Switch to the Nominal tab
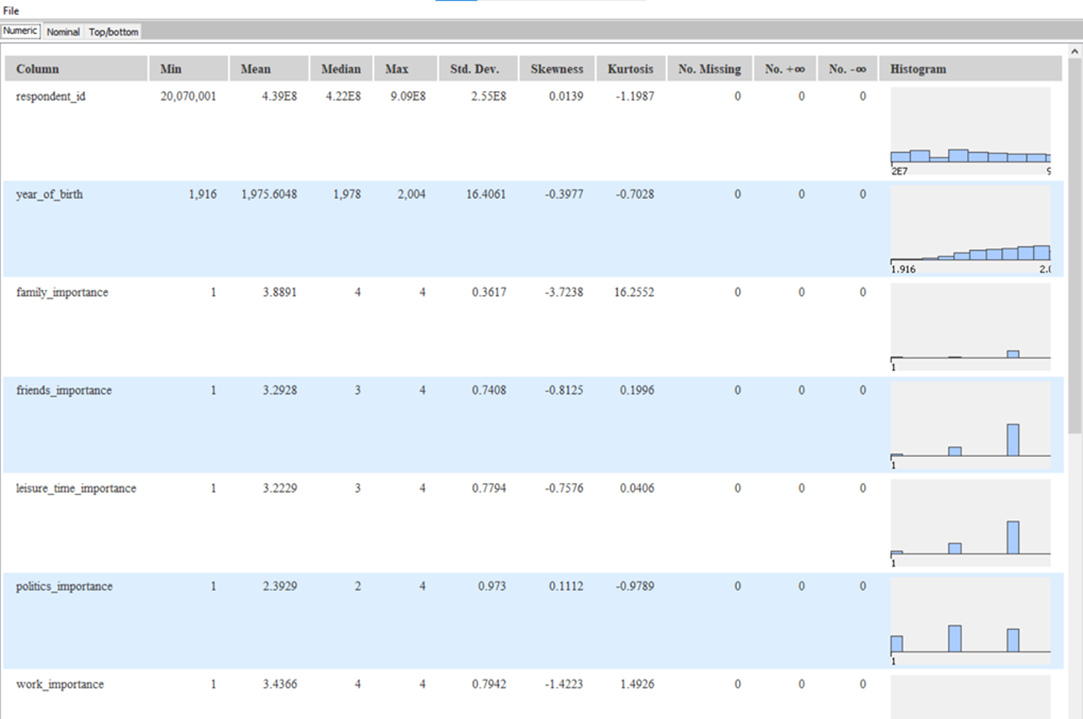Viewport: 1083px width, 719px height. [x=63, y=32]
